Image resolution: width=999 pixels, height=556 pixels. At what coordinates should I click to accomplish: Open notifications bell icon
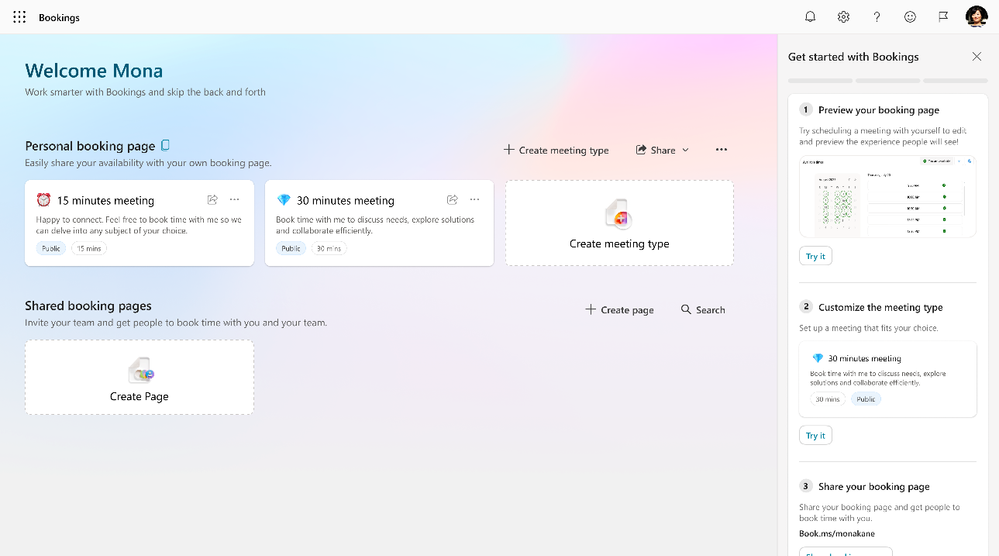(810, 17)
